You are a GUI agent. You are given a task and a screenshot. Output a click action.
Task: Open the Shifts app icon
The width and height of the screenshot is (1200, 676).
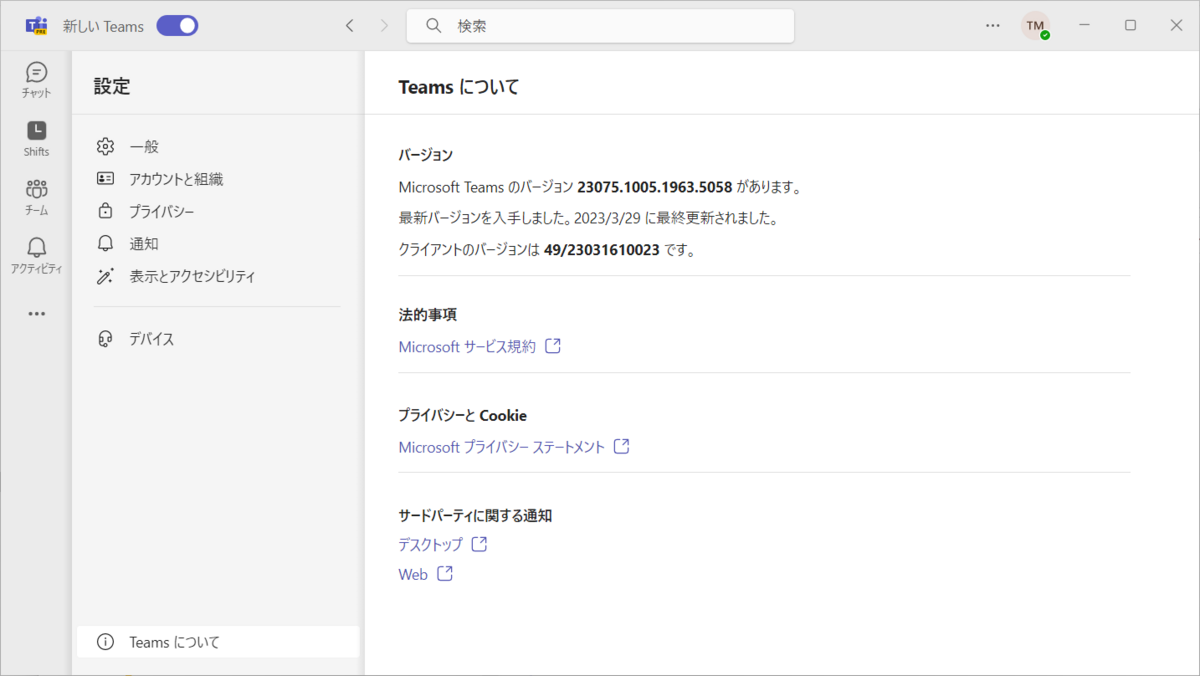[37, 139]
